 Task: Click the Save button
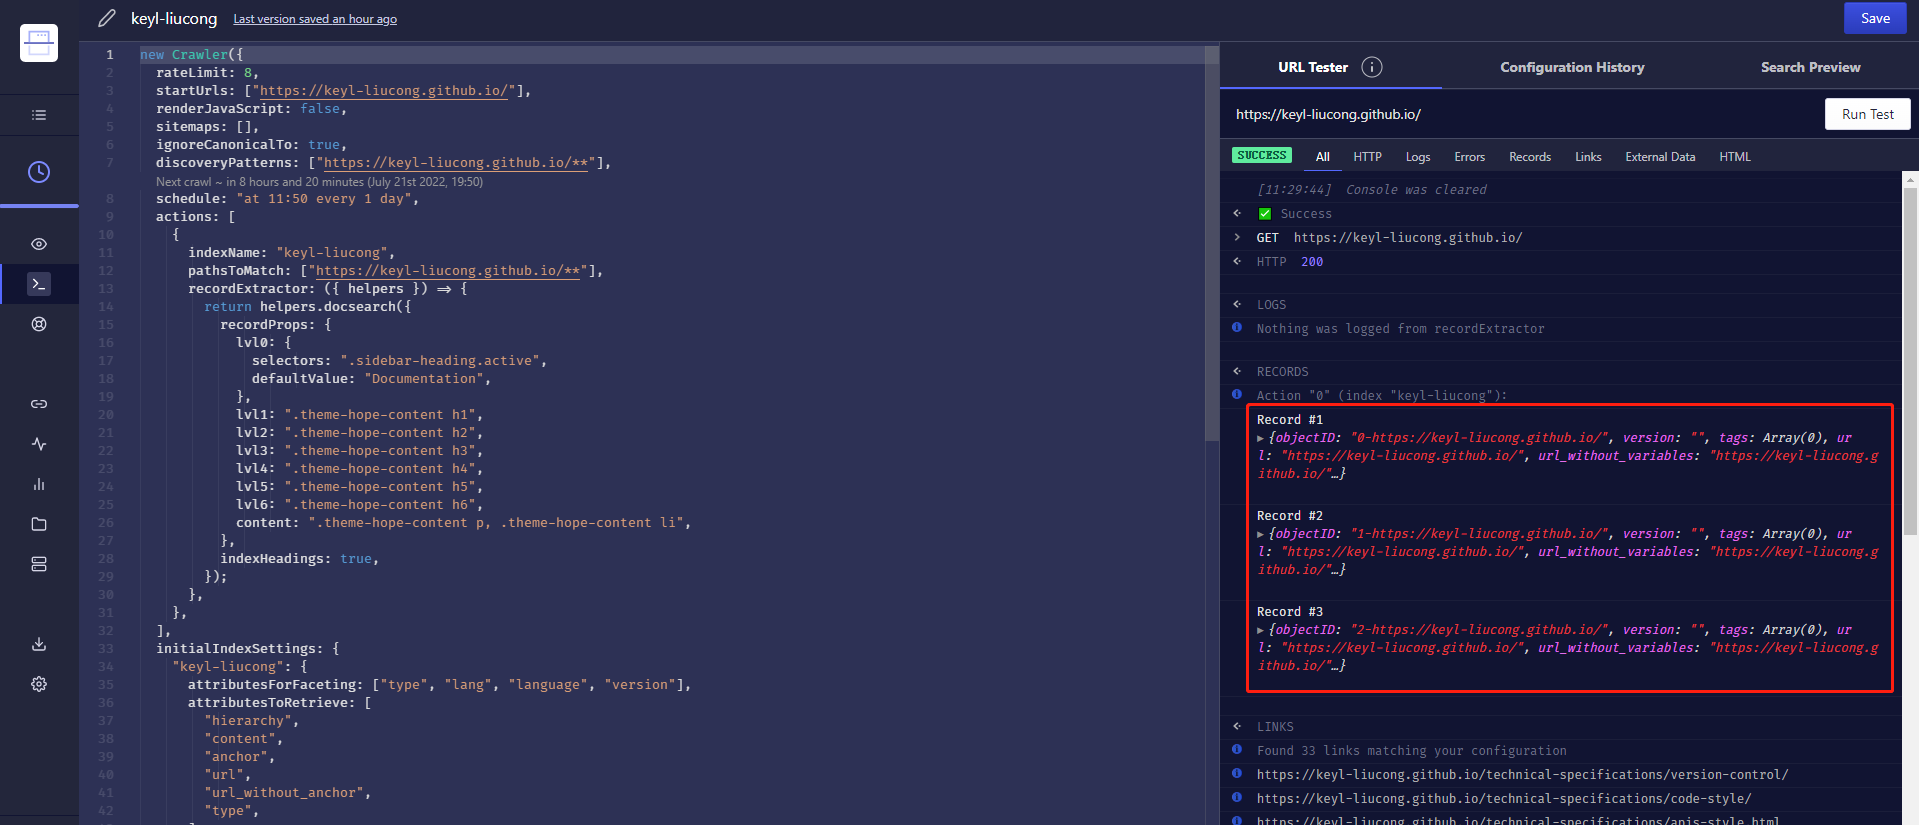(x=1875, y=18)
